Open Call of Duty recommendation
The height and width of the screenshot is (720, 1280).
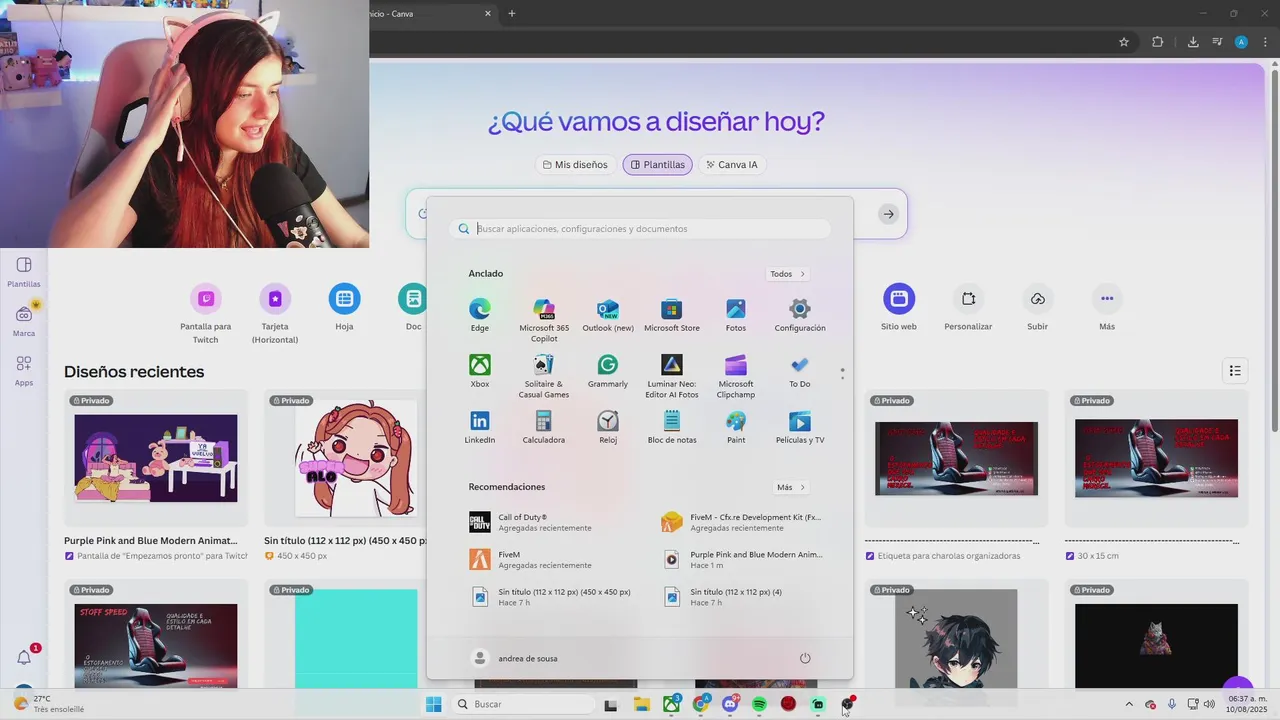click(x=545, y=522)
